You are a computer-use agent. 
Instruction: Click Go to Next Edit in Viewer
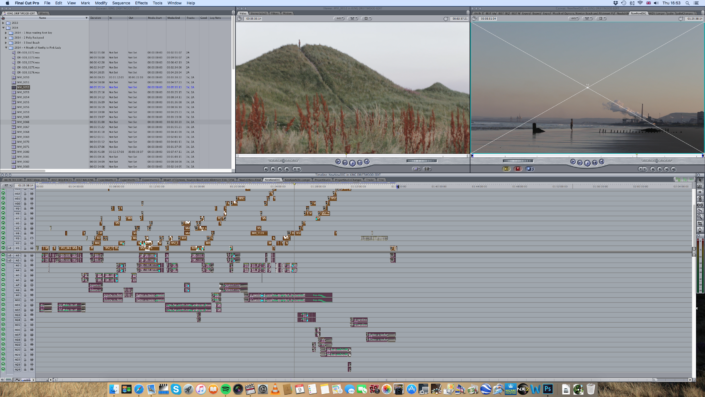366,162
